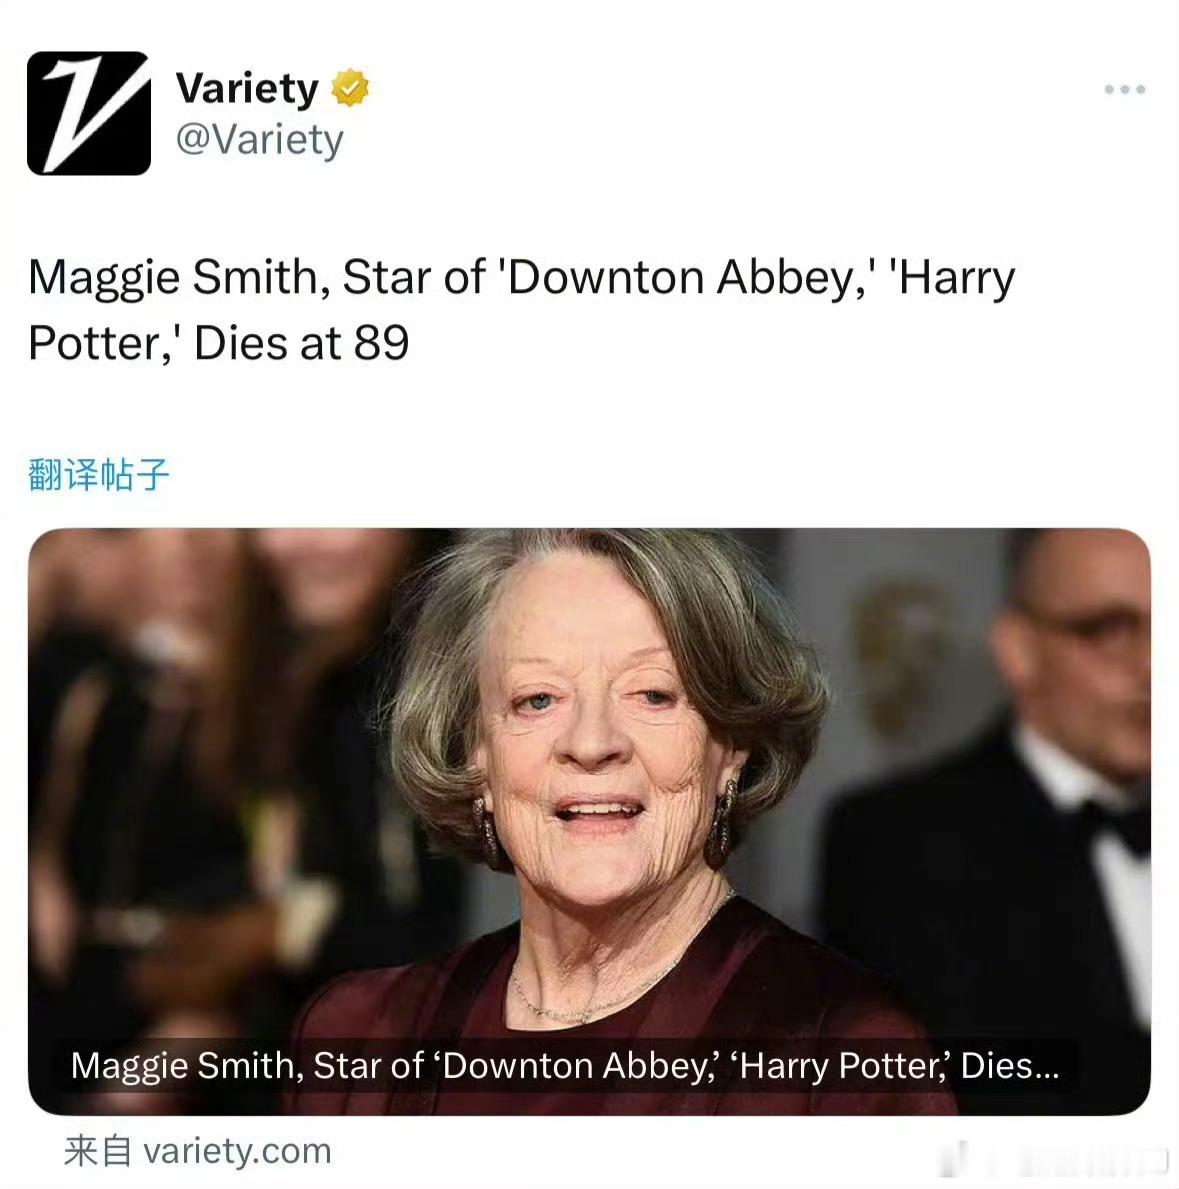Viewport: 1179px width, 1189px height.
Task: Open the three-dot more options menu
Action: coord(1125,89)
